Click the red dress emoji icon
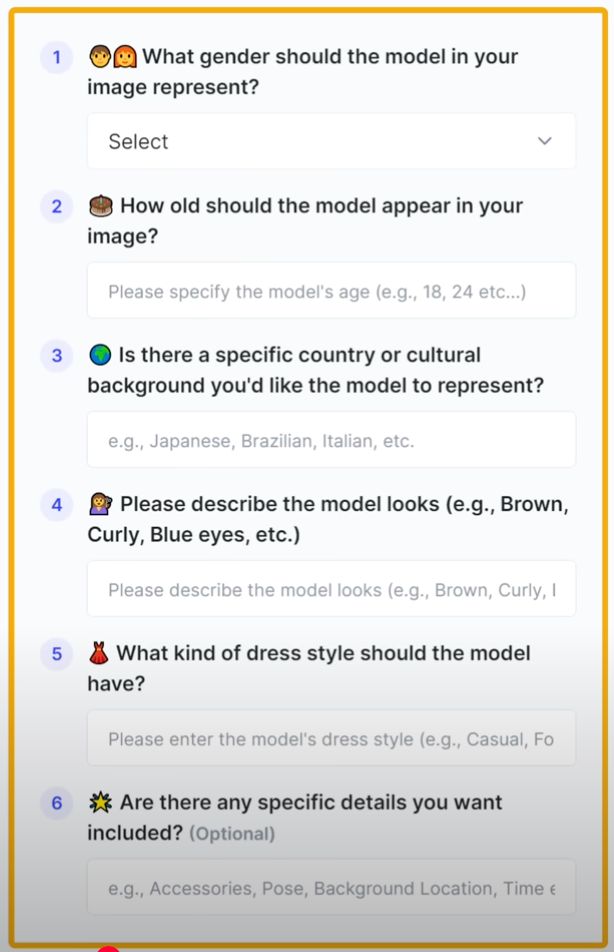This screenshot has width=614, height=952. click(x=99, y=653)
